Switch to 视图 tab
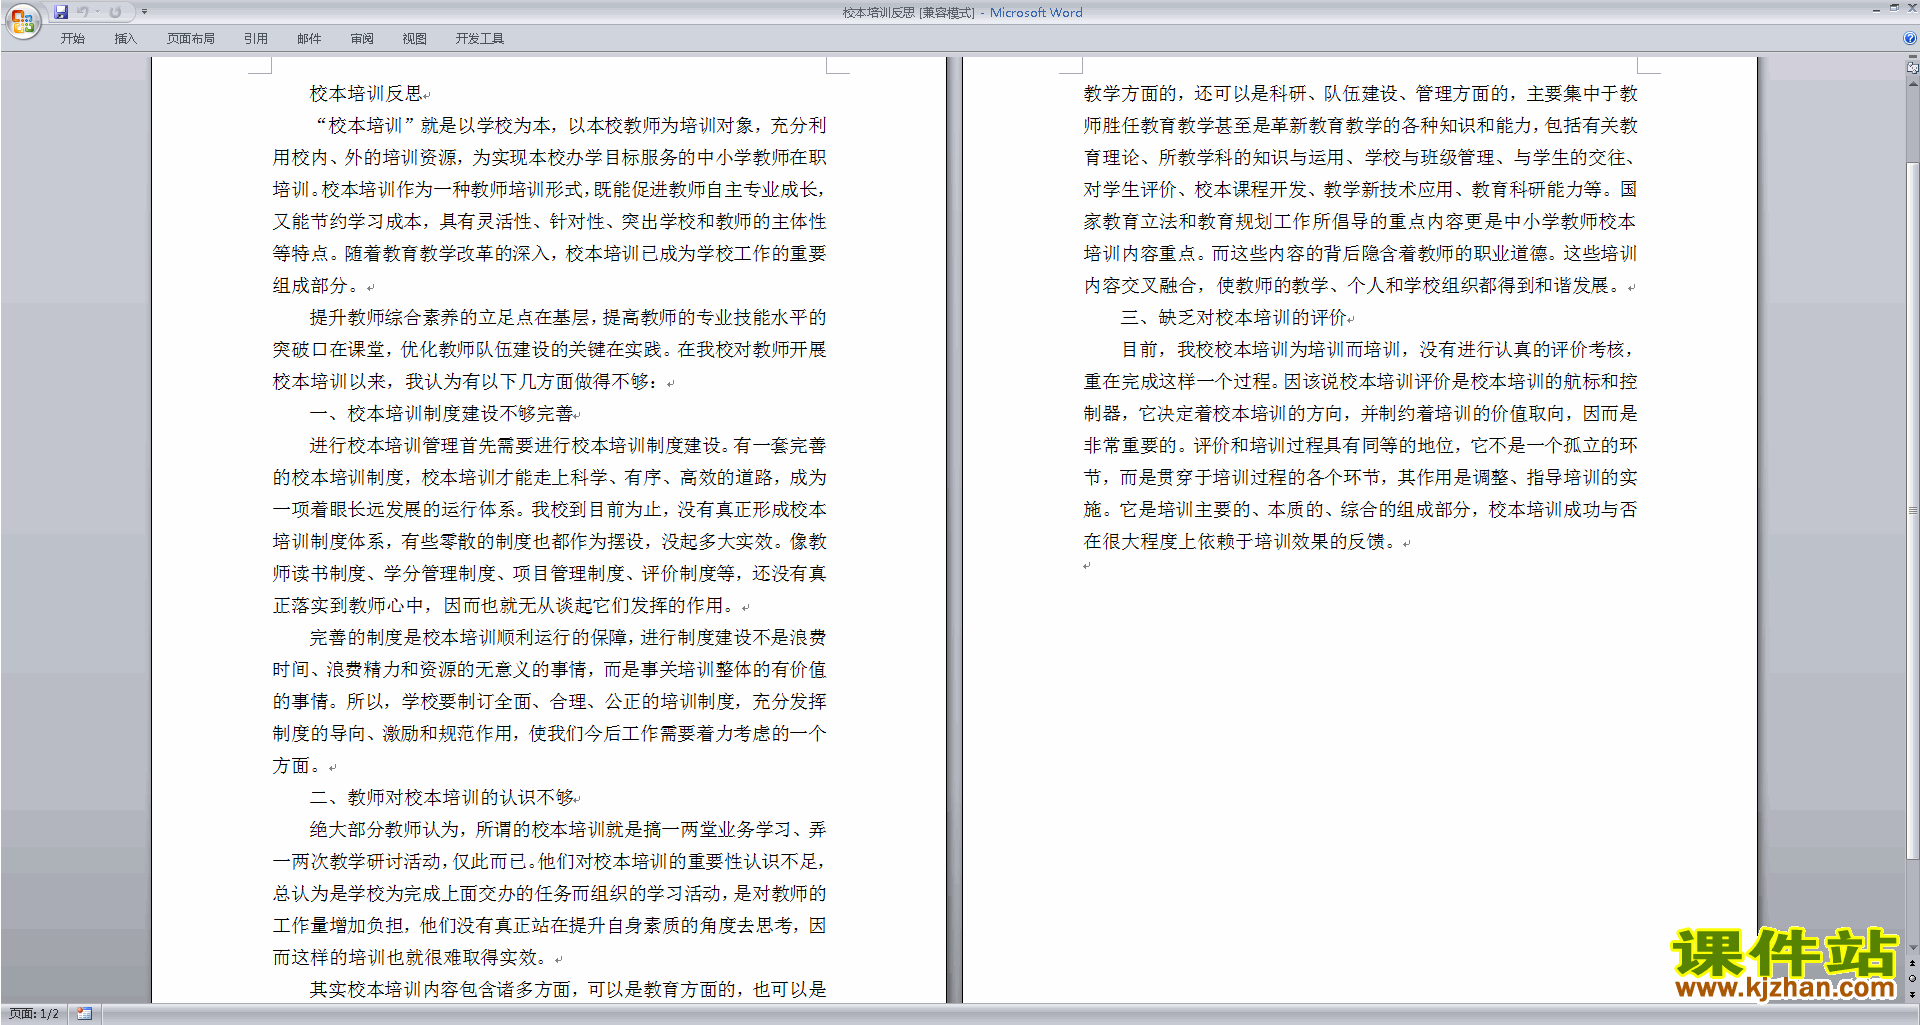The image size is (1920, 1025). point(415,39)
